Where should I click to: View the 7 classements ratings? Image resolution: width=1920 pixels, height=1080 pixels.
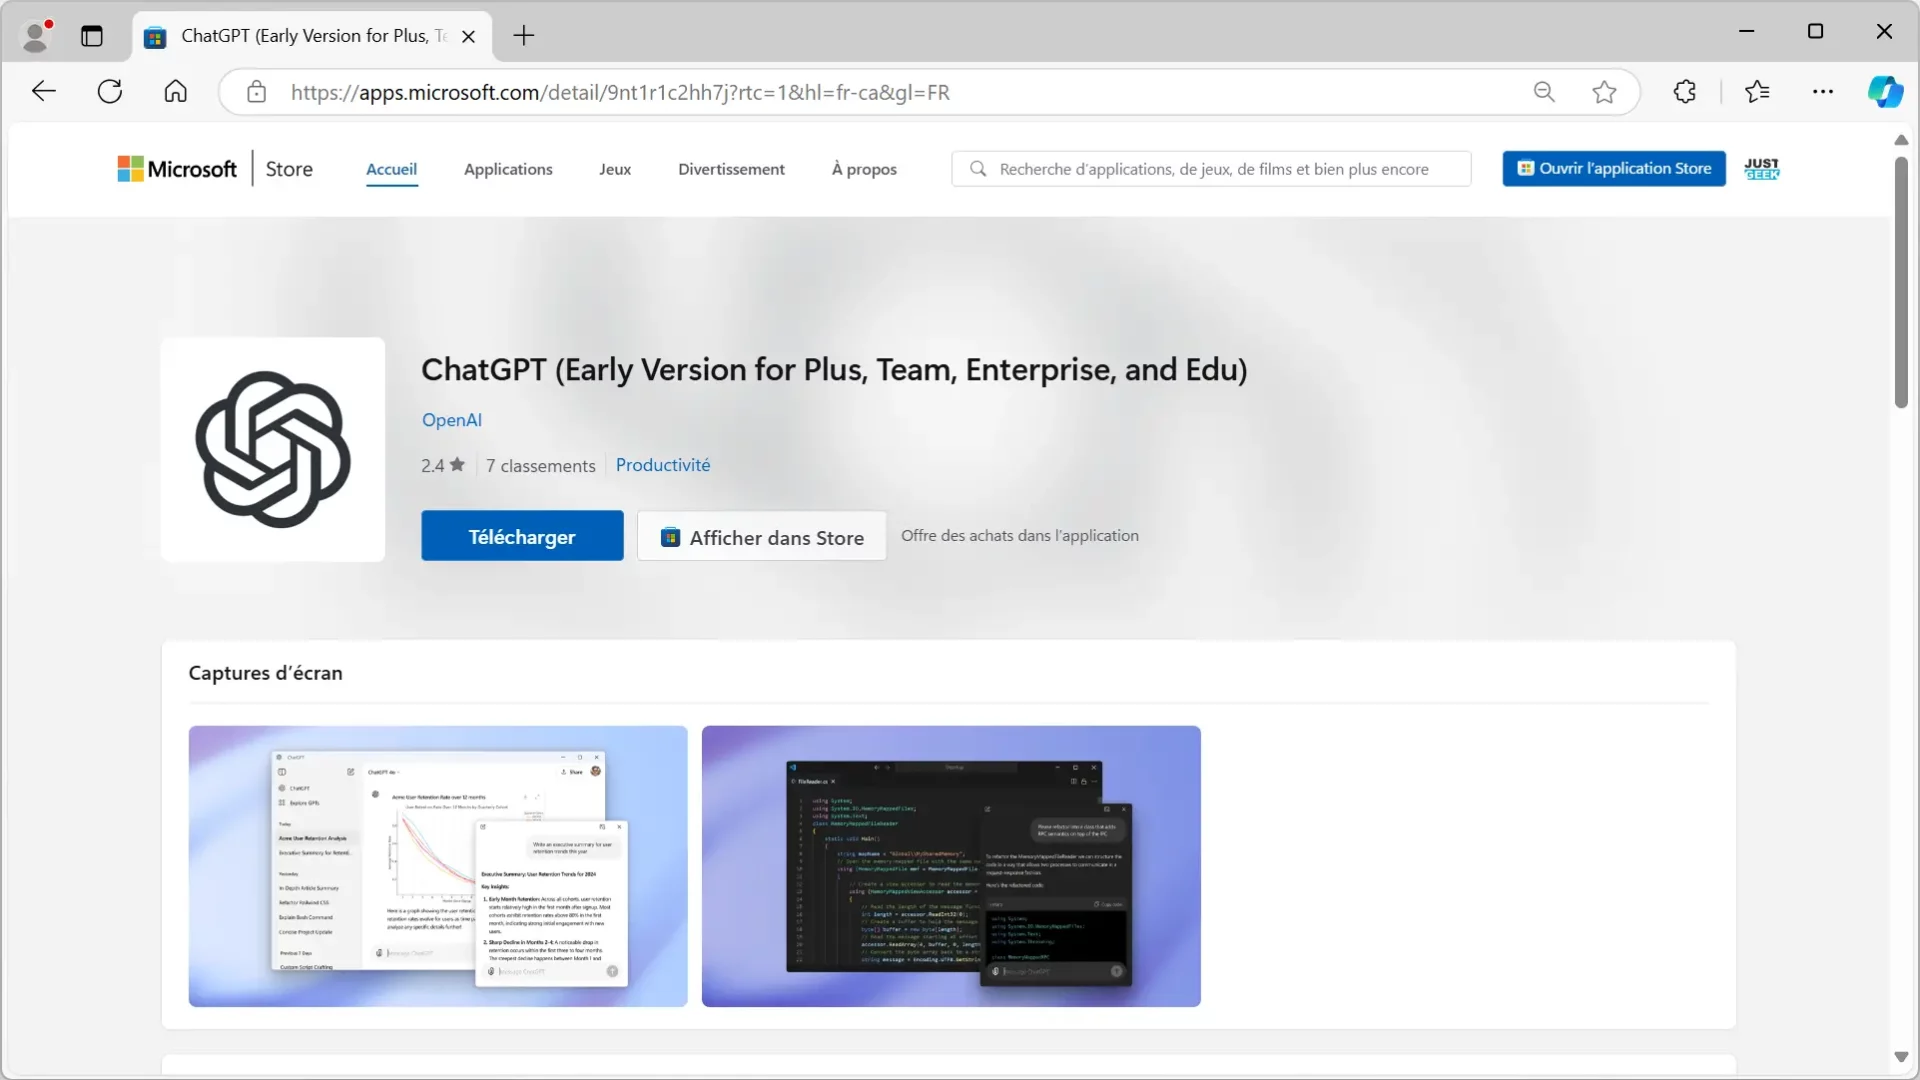[540, 466]
